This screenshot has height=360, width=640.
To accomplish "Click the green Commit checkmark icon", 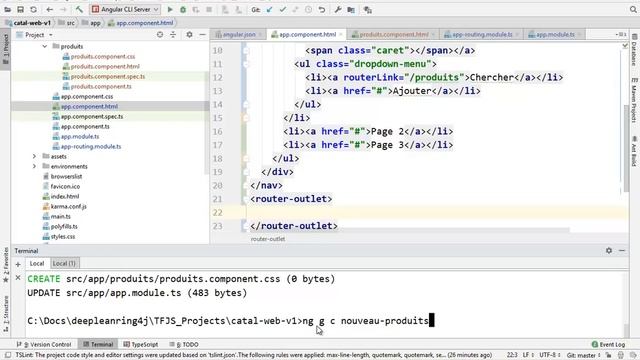I will pos(282,9).
